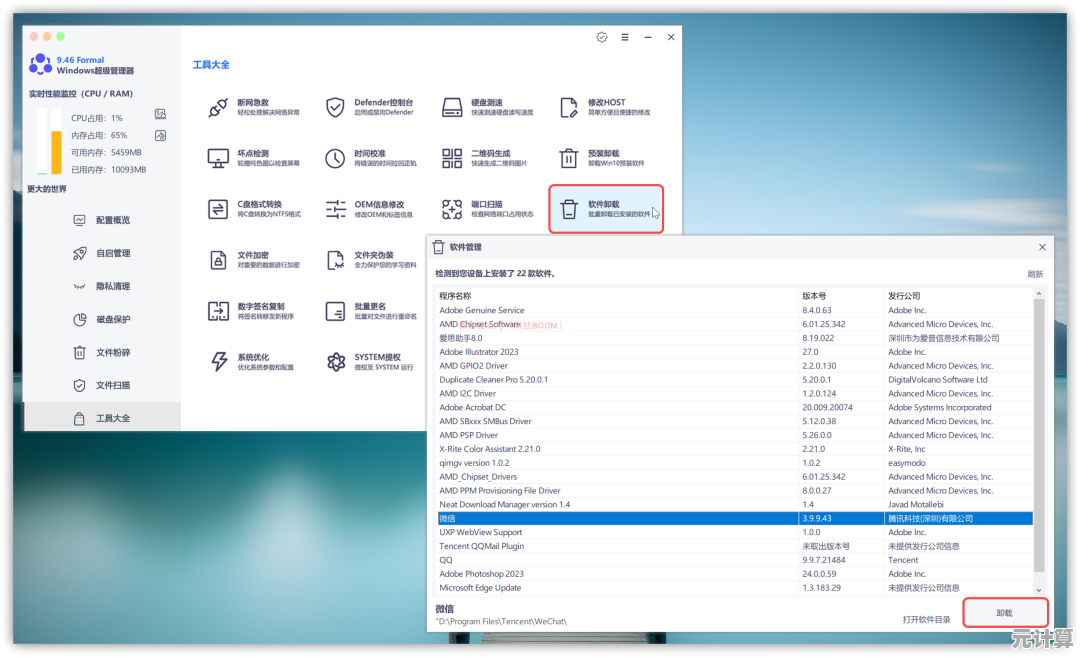Select the 爱思助手8.0 row

tap(734, 338)
